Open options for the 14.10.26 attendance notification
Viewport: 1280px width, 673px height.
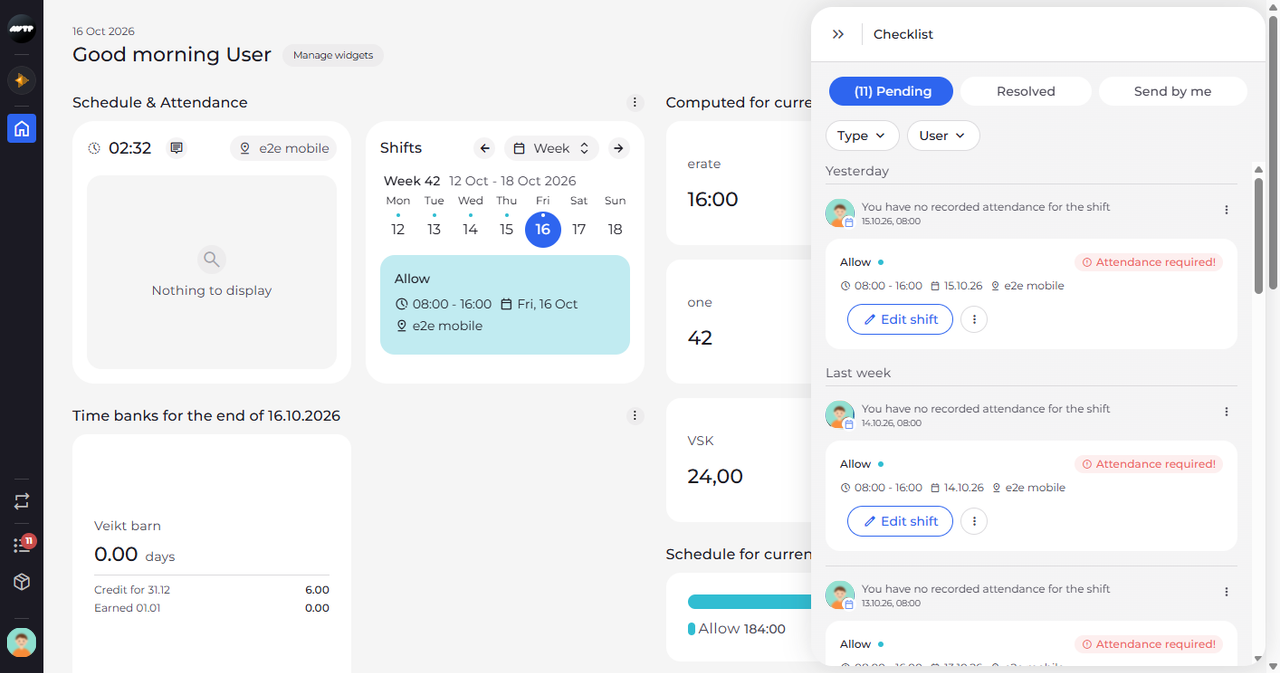(1227, 412)
